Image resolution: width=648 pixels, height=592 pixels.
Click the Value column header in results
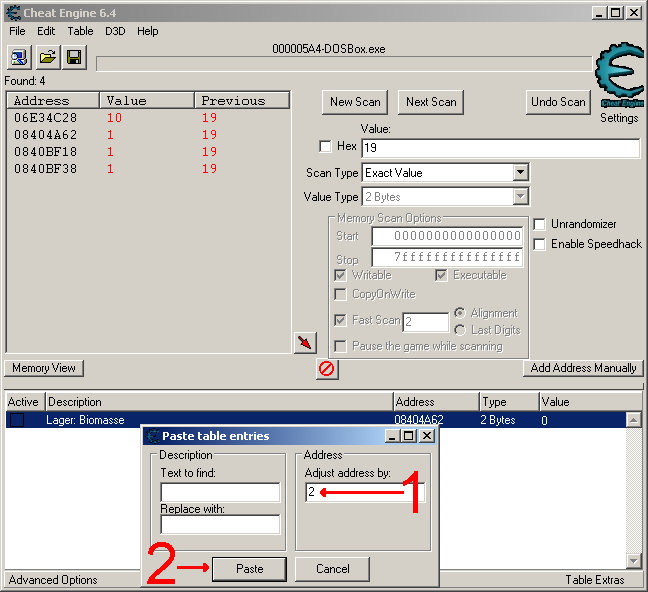pos(147,100)
